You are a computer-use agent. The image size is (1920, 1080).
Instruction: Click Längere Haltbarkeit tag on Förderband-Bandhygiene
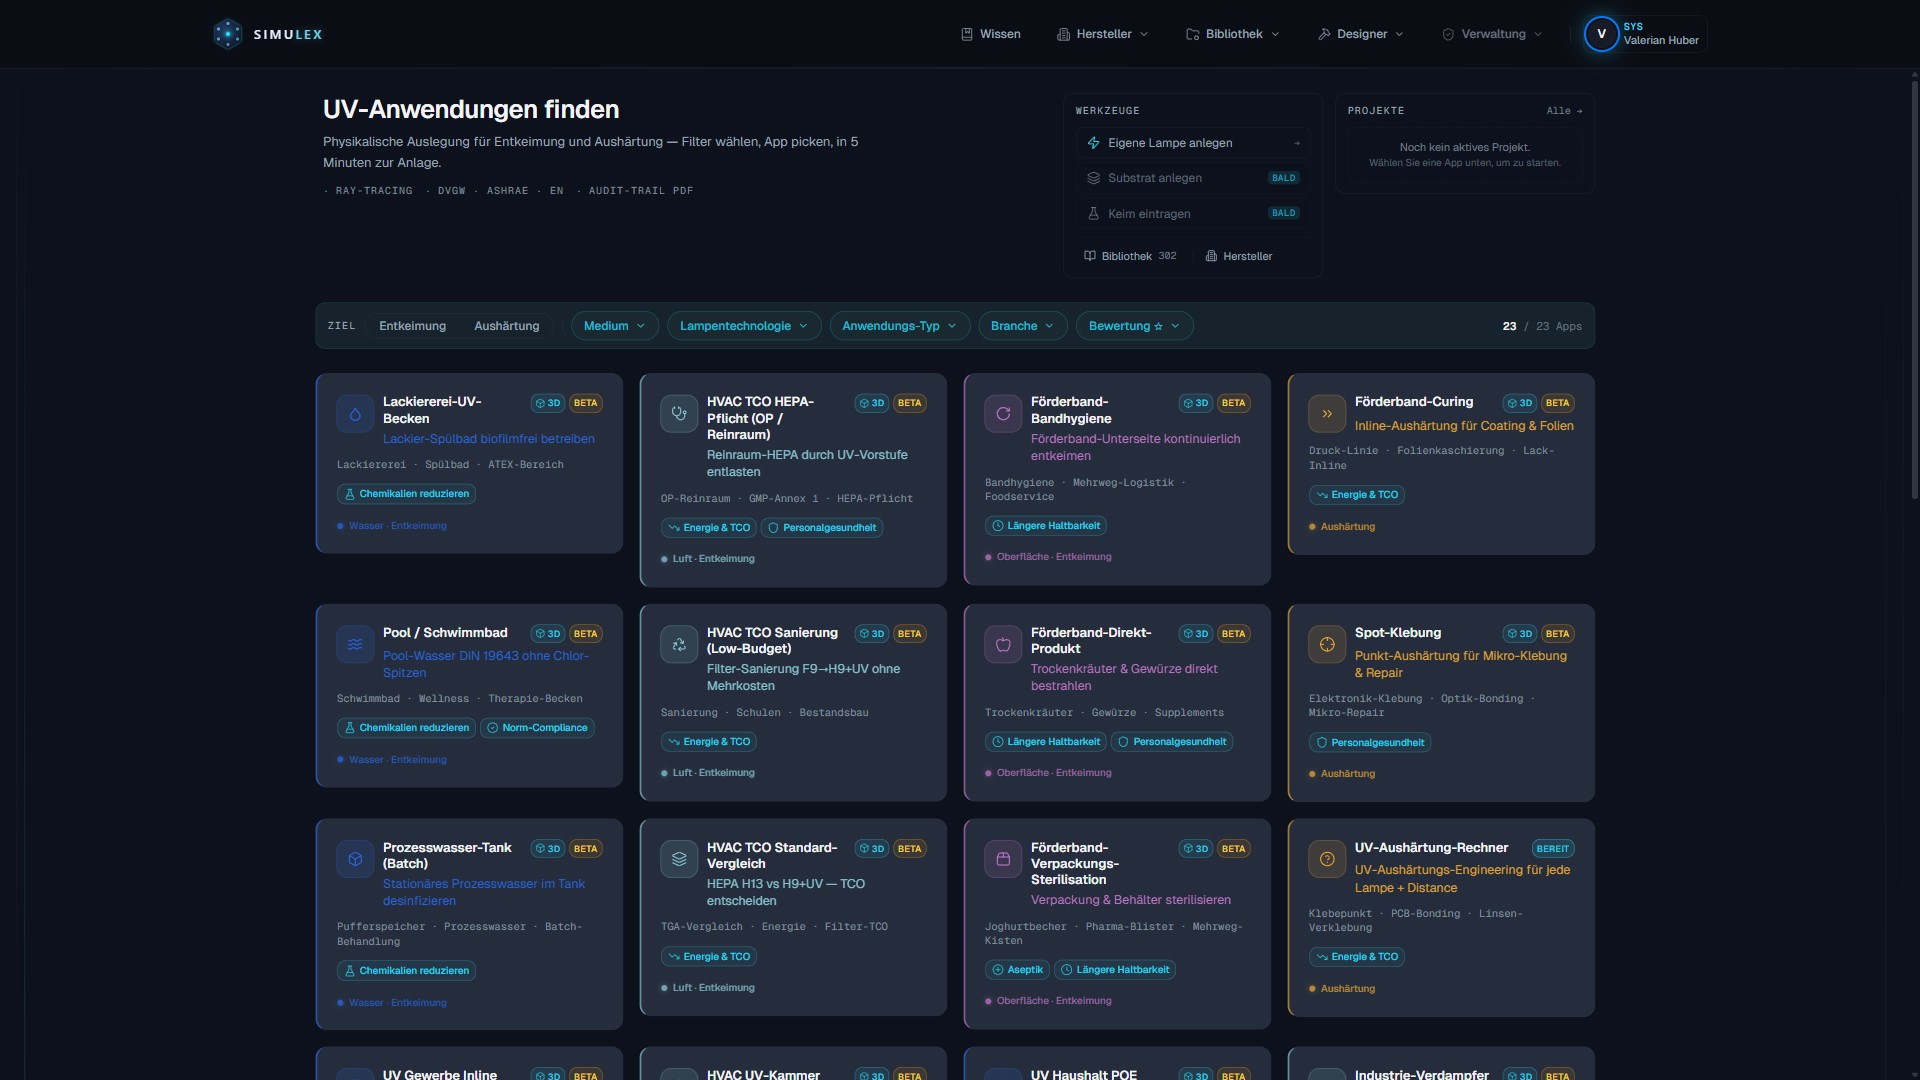click(1046, 526)
